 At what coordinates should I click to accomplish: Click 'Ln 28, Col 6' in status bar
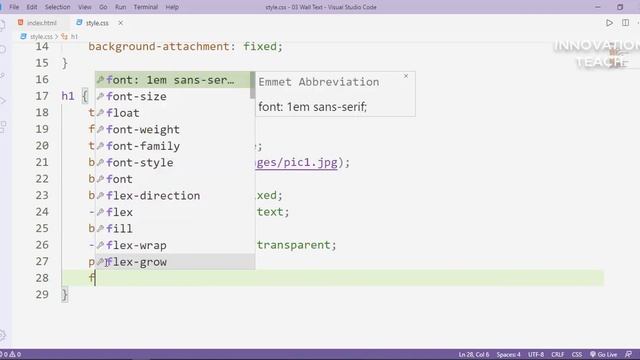tap(473, 354)
